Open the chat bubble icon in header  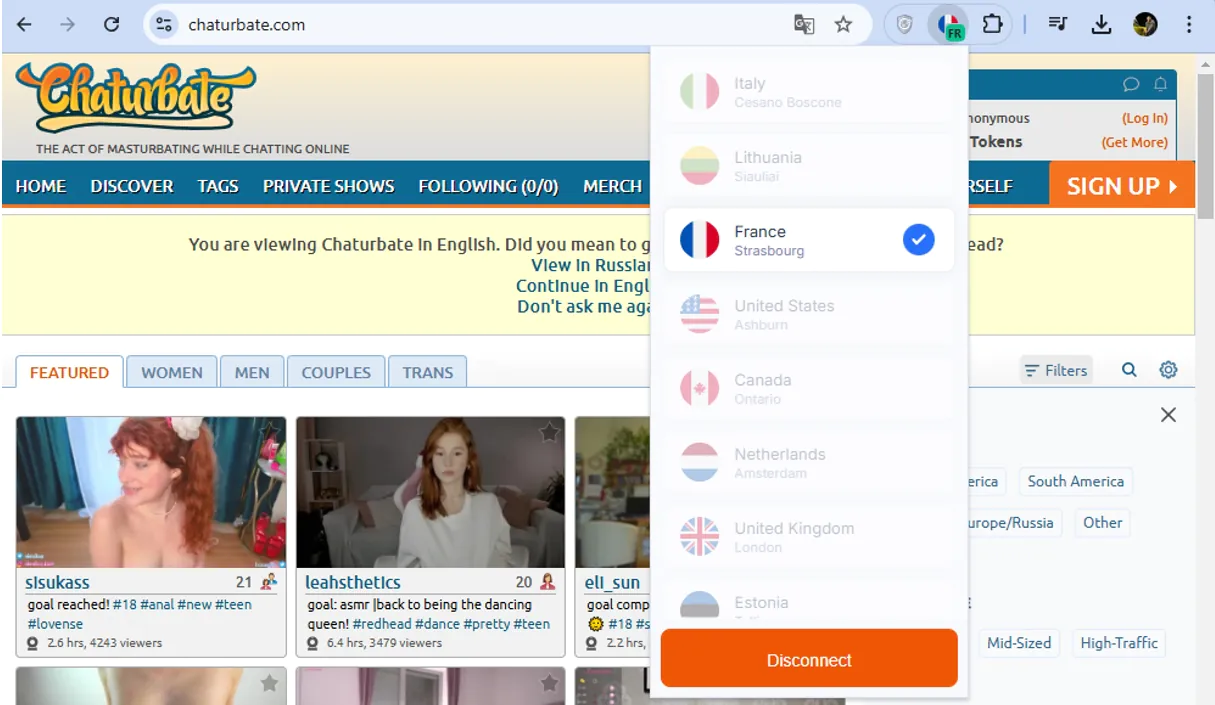1131,84
